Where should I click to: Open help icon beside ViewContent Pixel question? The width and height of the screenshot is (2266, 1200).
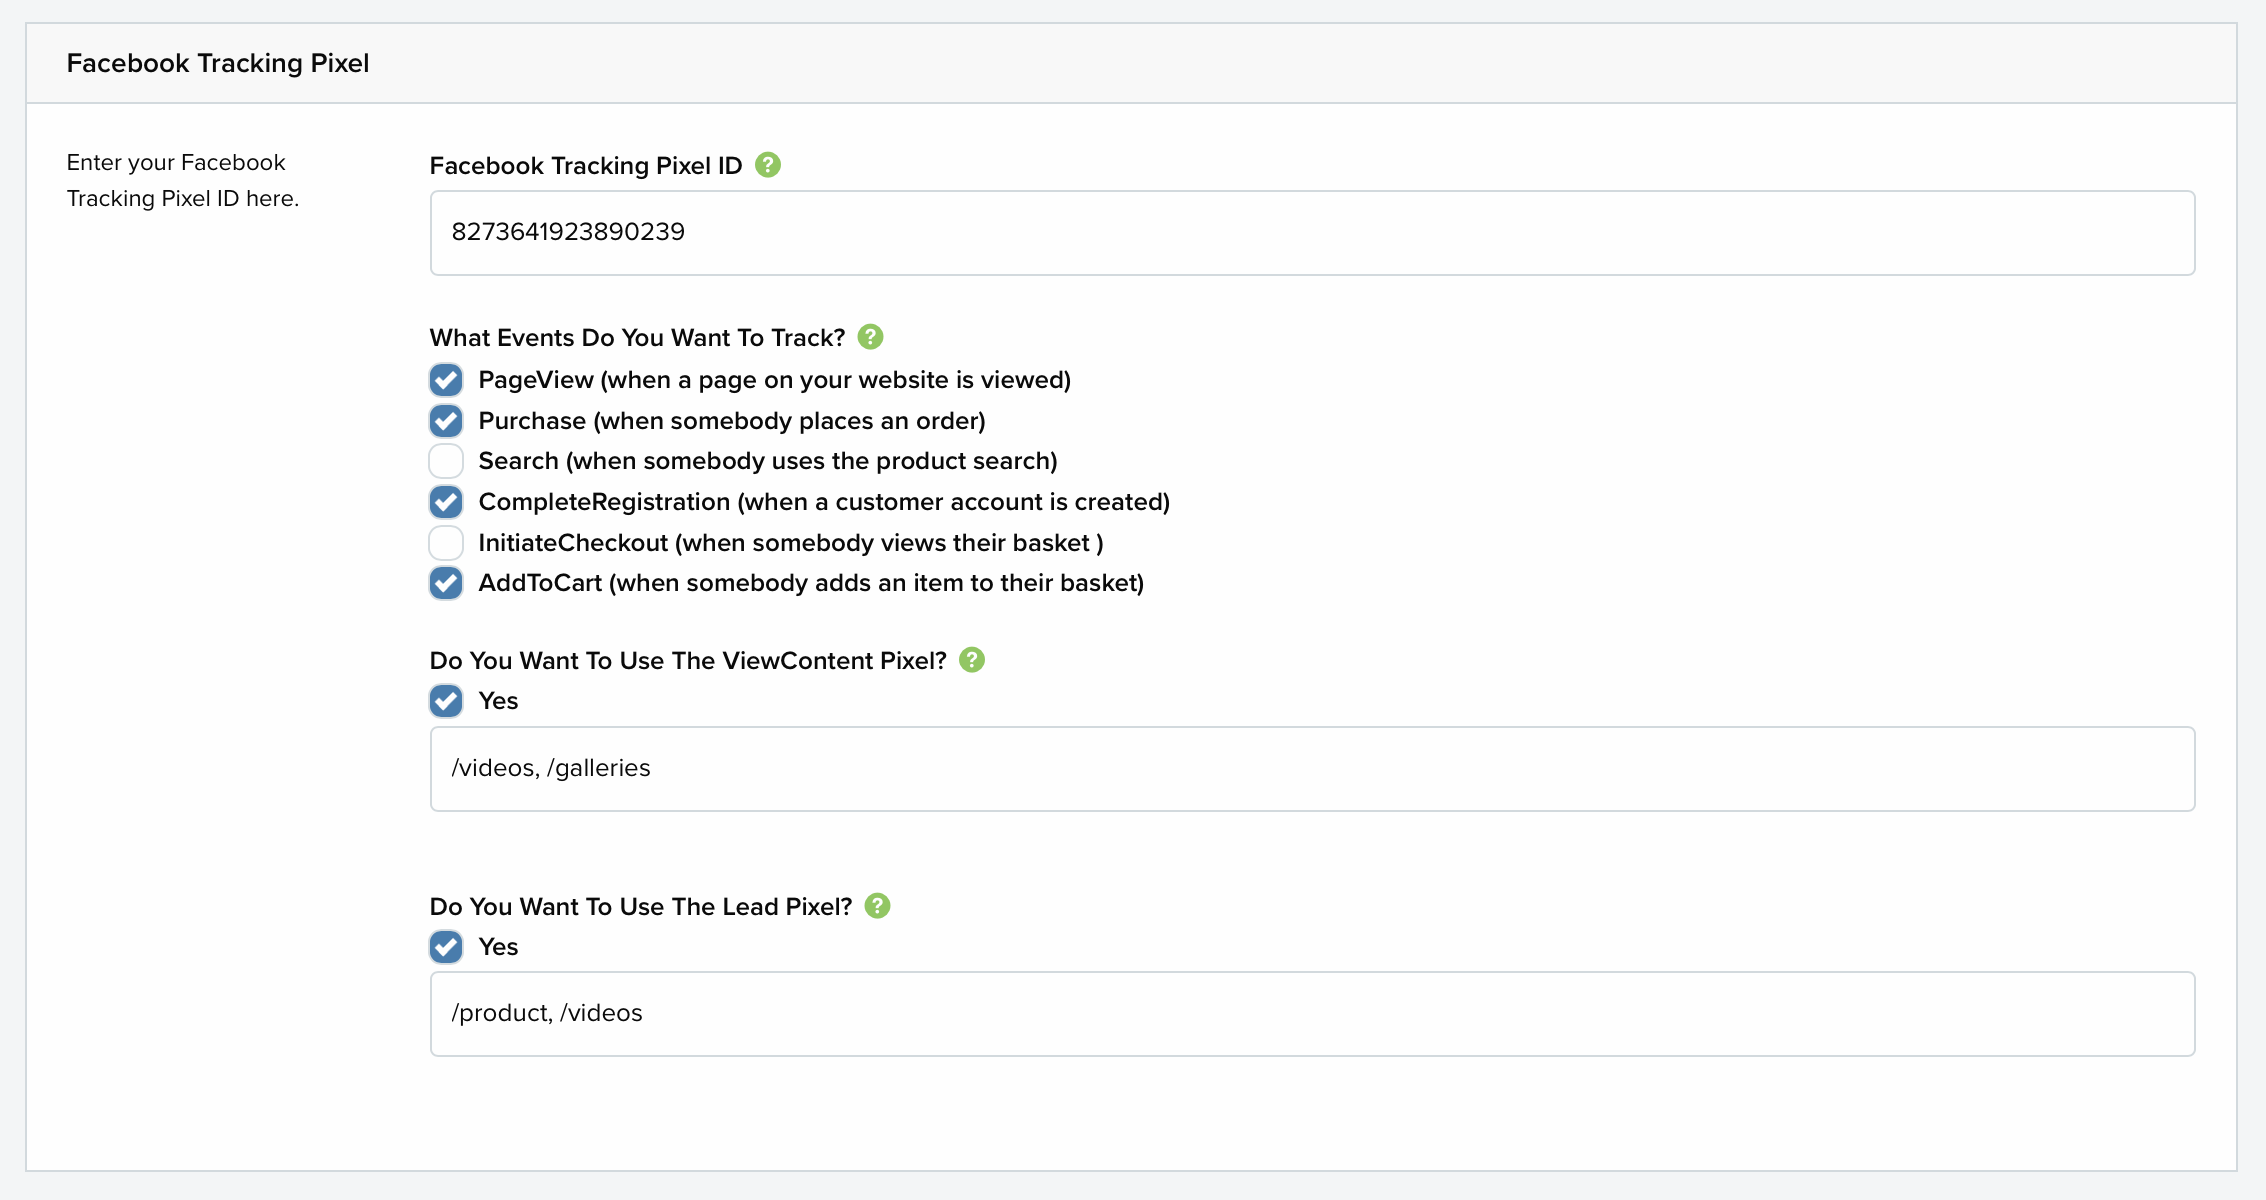(x=972, y=660)
